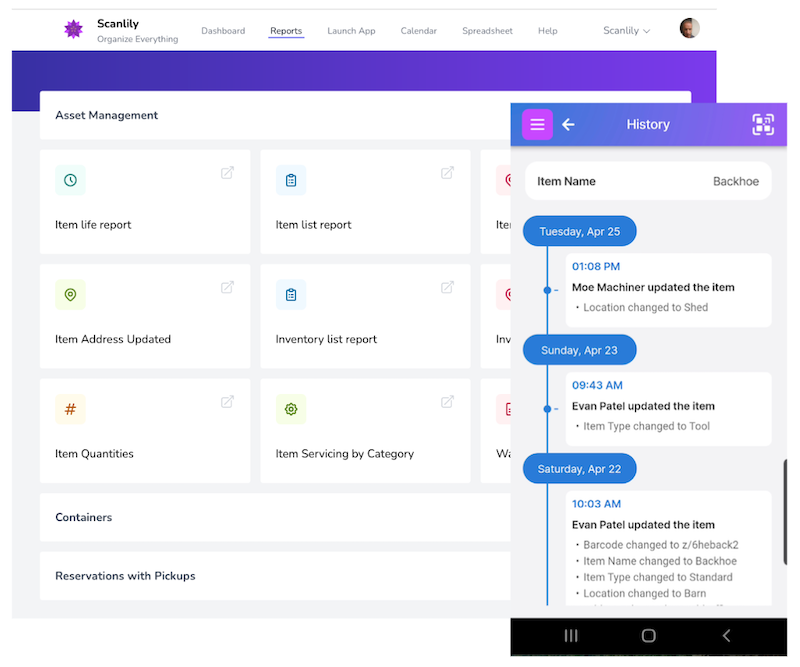Viewport: 800px width, 667px height.
Task: Click the Inventory list report clipboard icon
Action: (x=291, y=295)
